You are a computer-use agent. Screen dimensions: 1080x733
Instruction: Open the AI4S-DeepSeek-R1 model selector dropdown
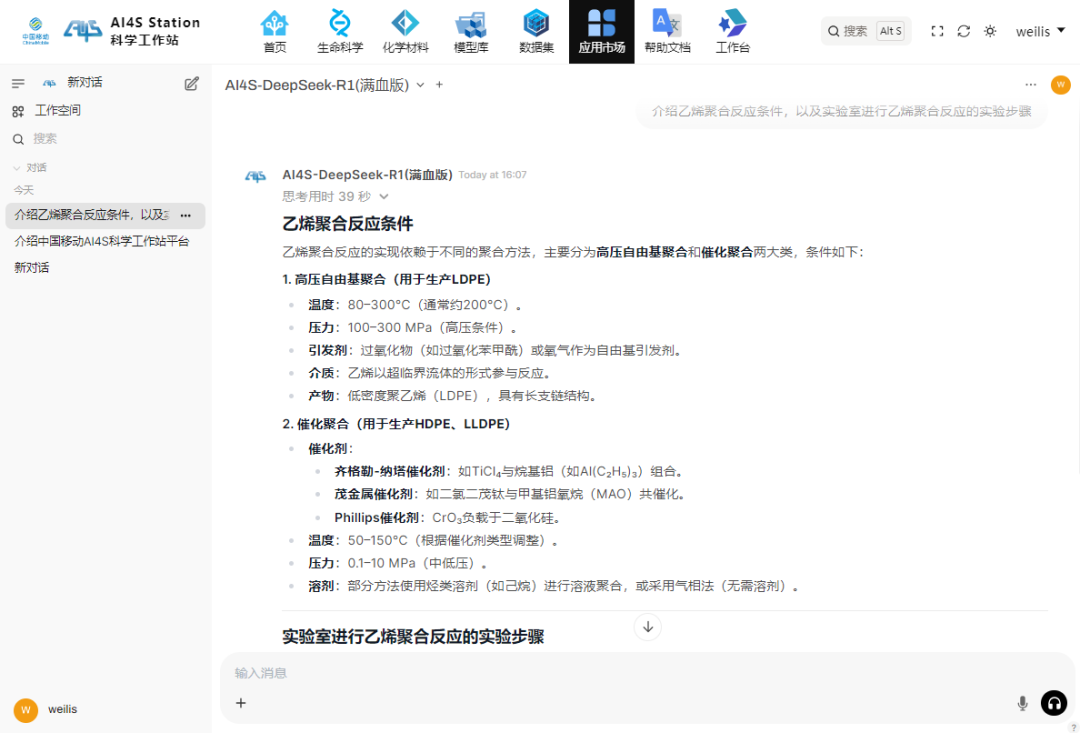point(324,85)
